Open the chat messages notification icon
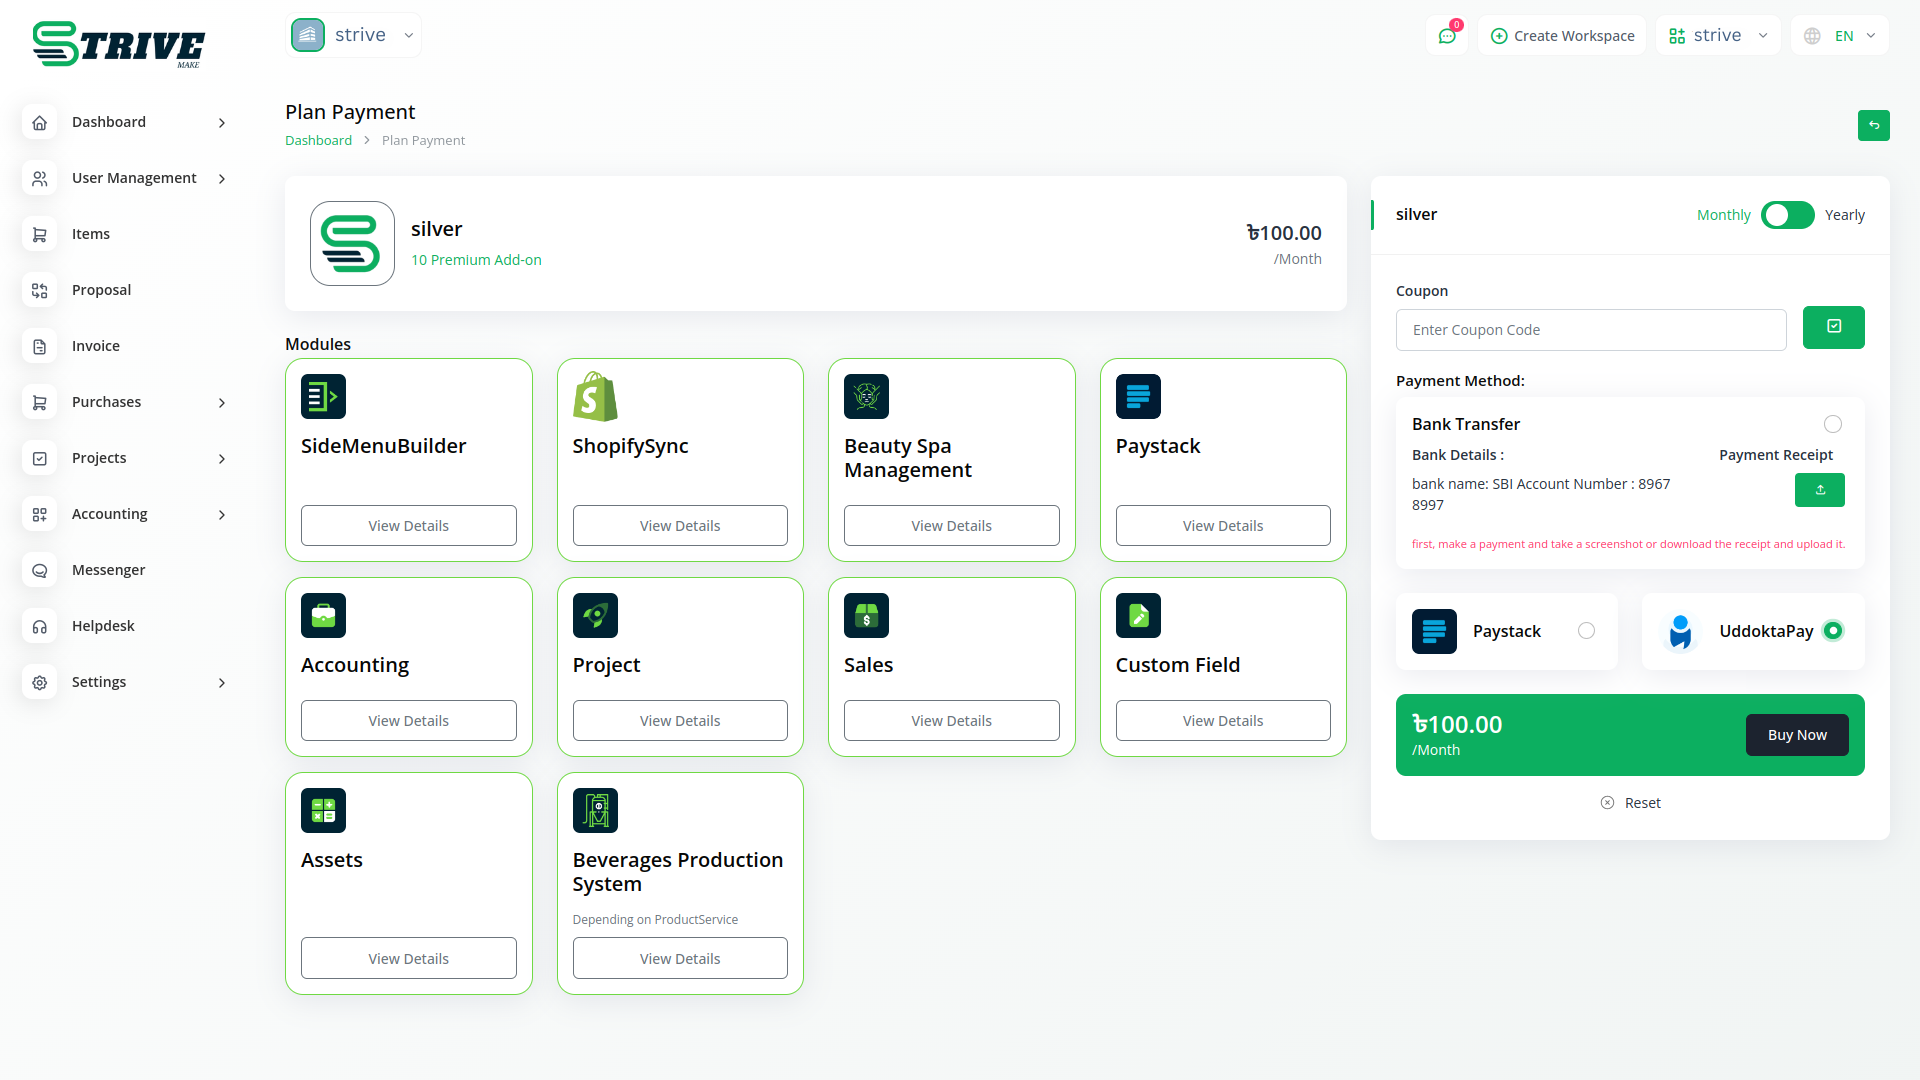The width and height of the screenshot is (1920, 1080). coord(1447,36)
